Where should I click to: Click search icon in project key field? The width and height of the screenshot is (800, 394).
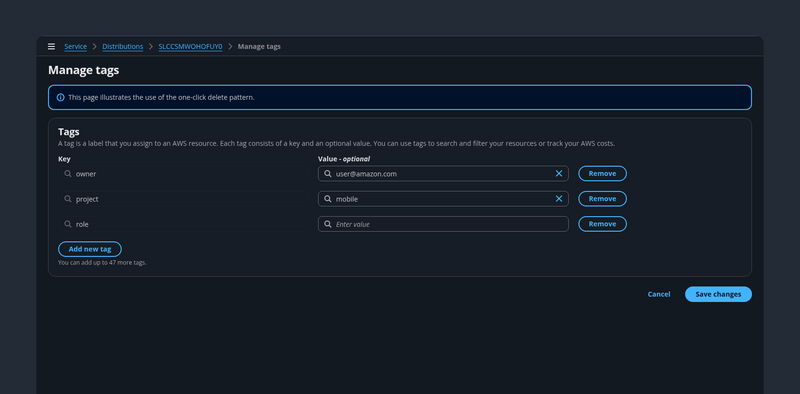tap(68, 199)
